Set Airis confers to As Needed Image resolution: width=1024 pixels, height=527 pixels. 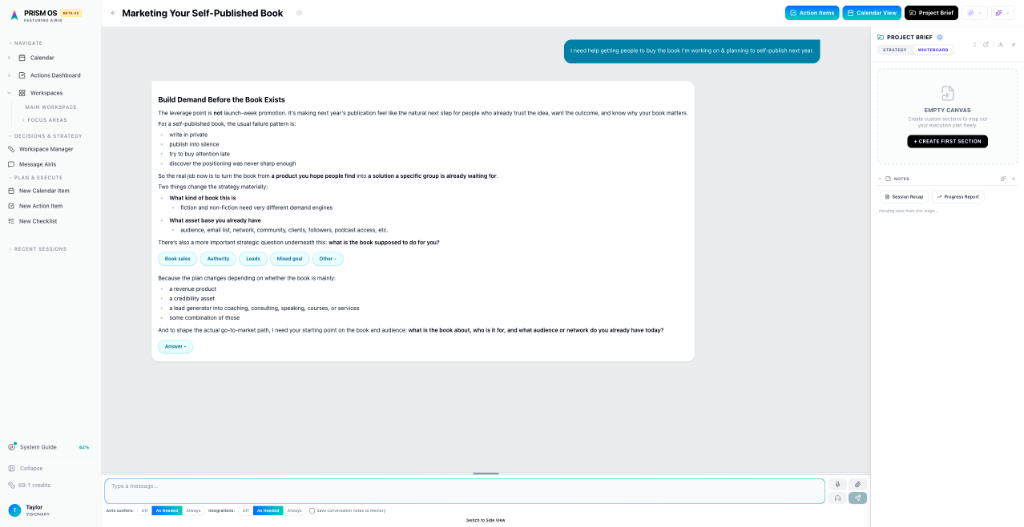coord(167,511)
